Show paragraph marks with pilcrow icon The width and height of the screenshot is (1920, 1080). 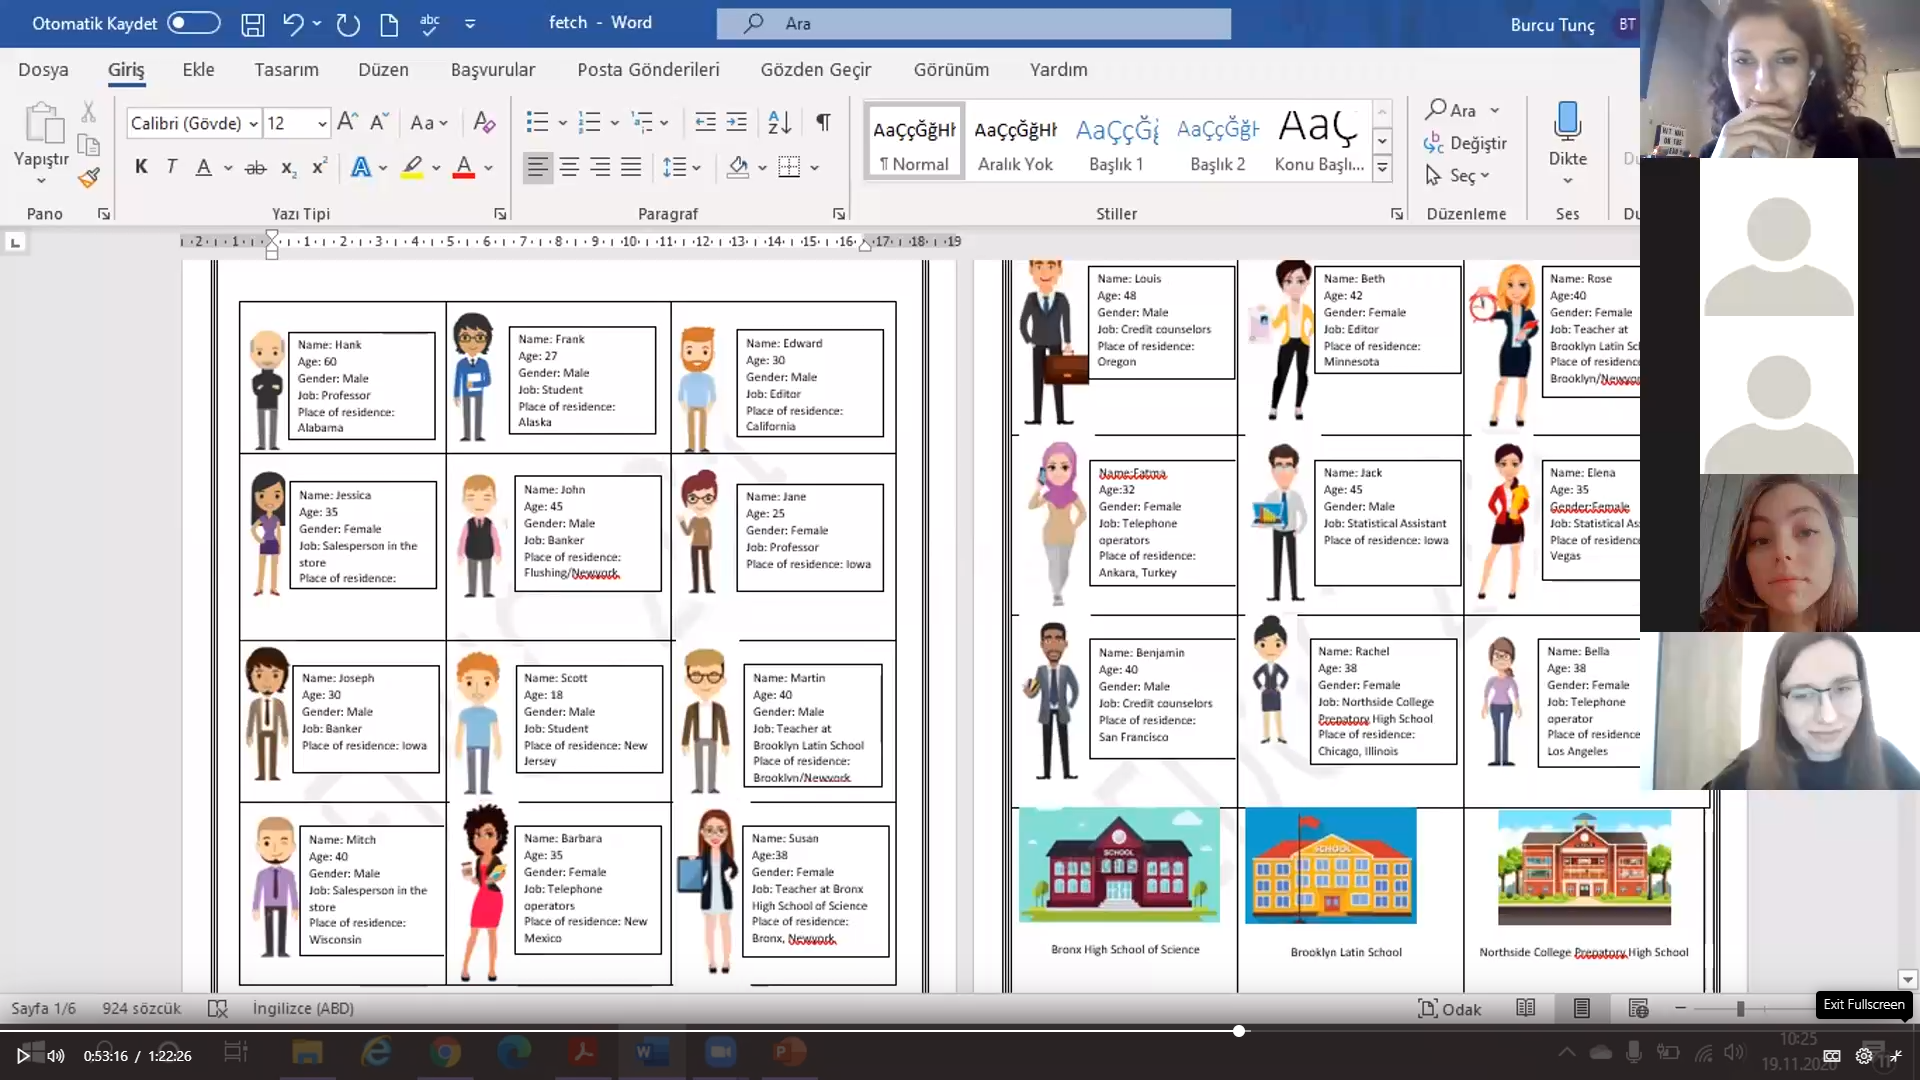(823, 122)
